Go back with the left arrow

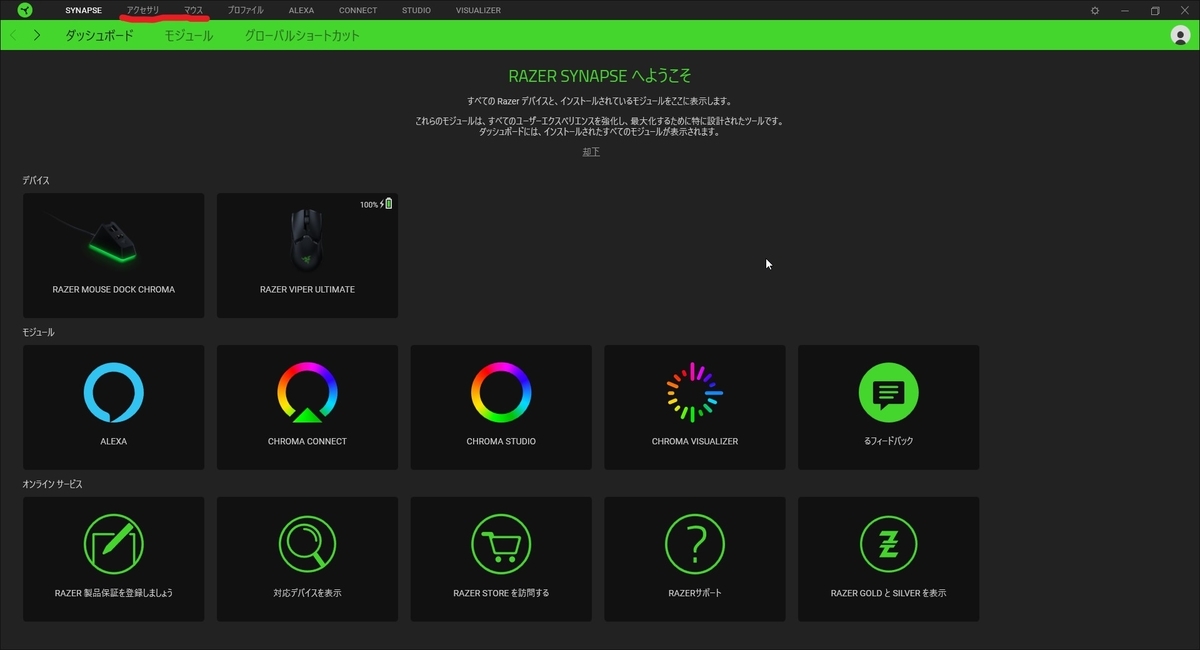coord(13,35)
